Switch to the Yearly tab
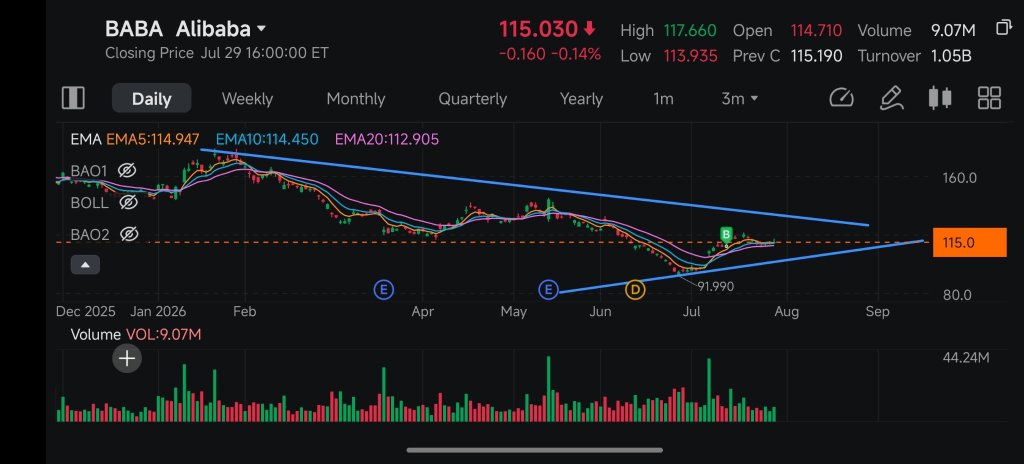Screen dimensions: 1024x464 581,99
